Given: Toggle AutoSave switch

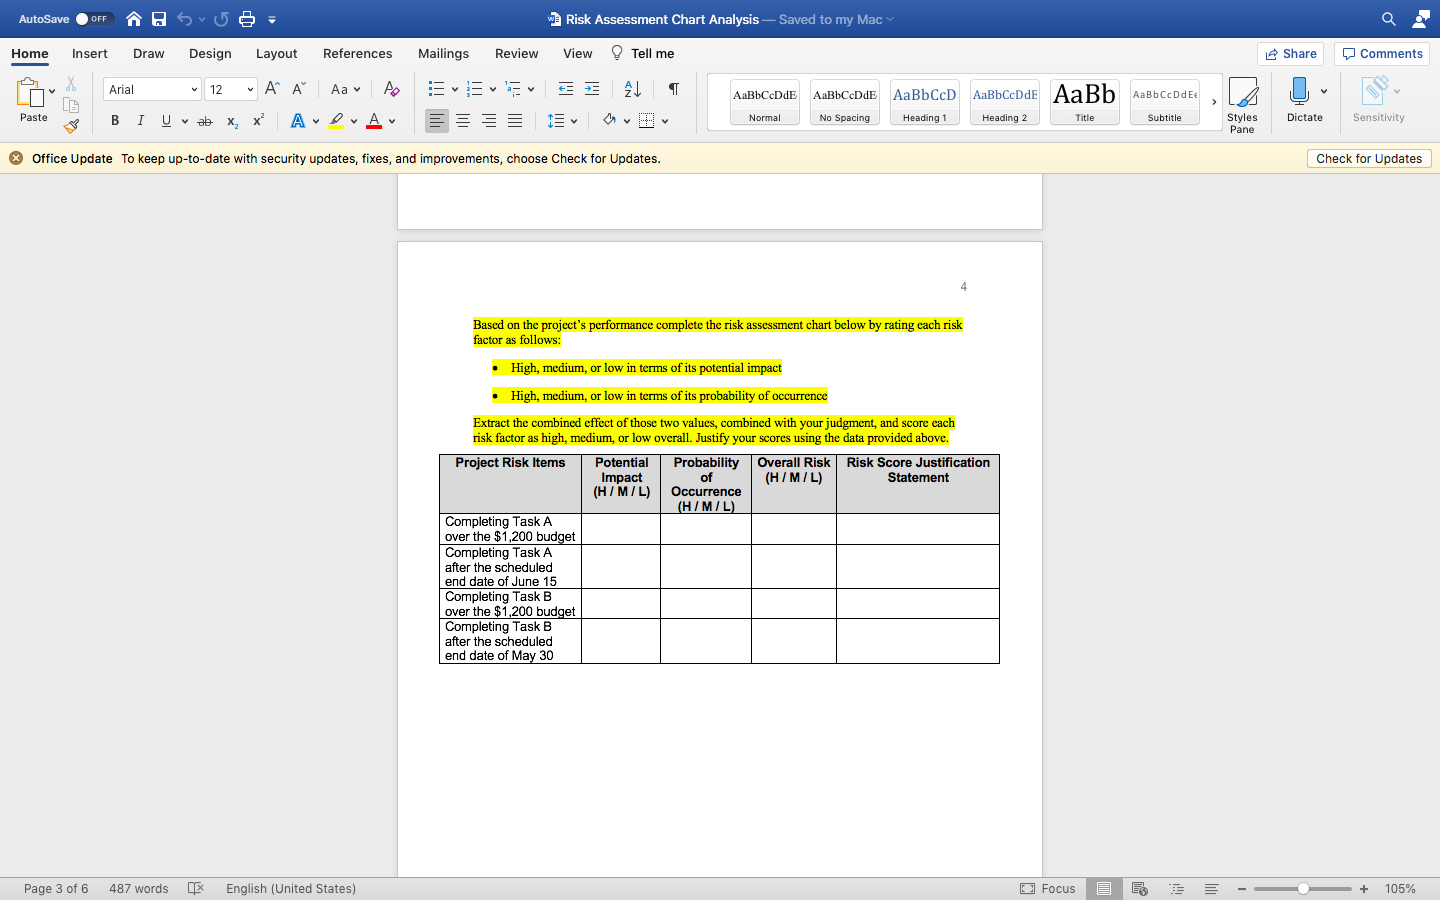Looking at the screenshot, I should 93,19.
